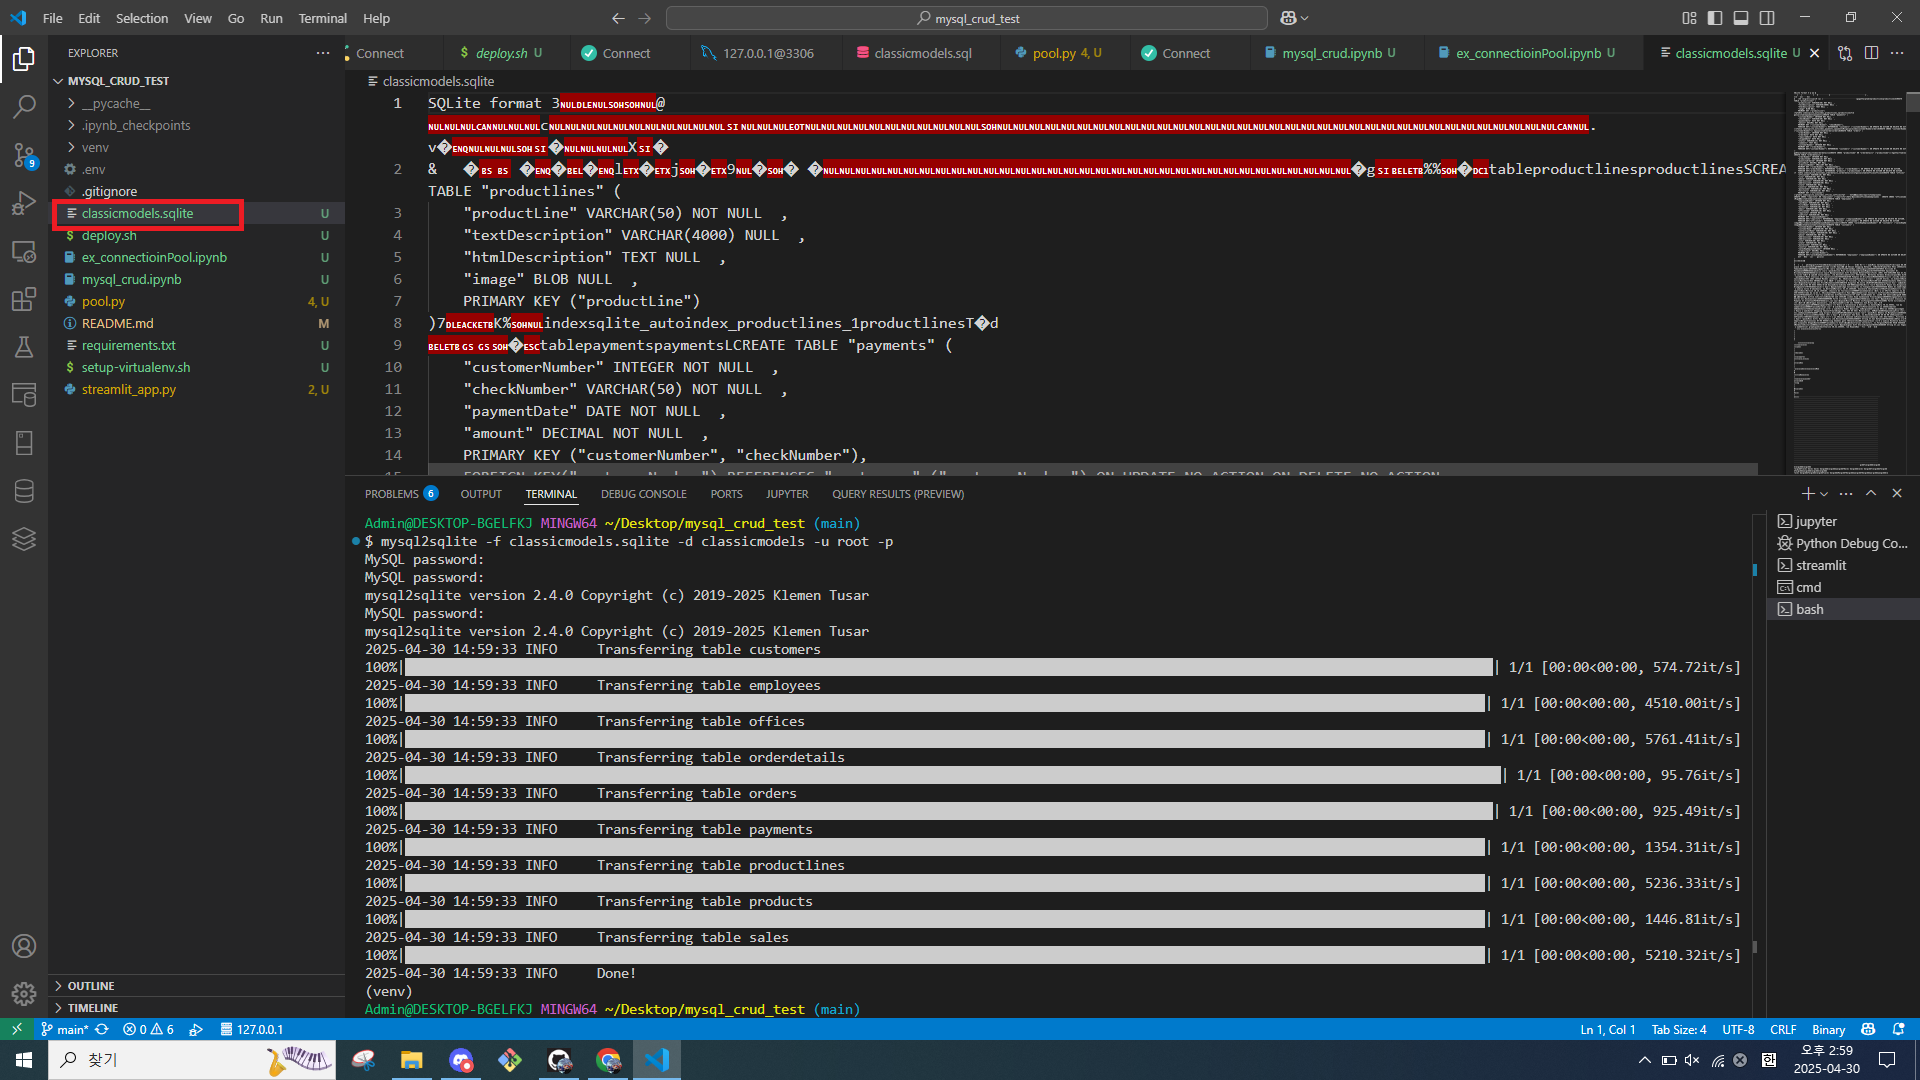Open the Terminal menu
This screenshot has width=1920, height=1080.
322,18
